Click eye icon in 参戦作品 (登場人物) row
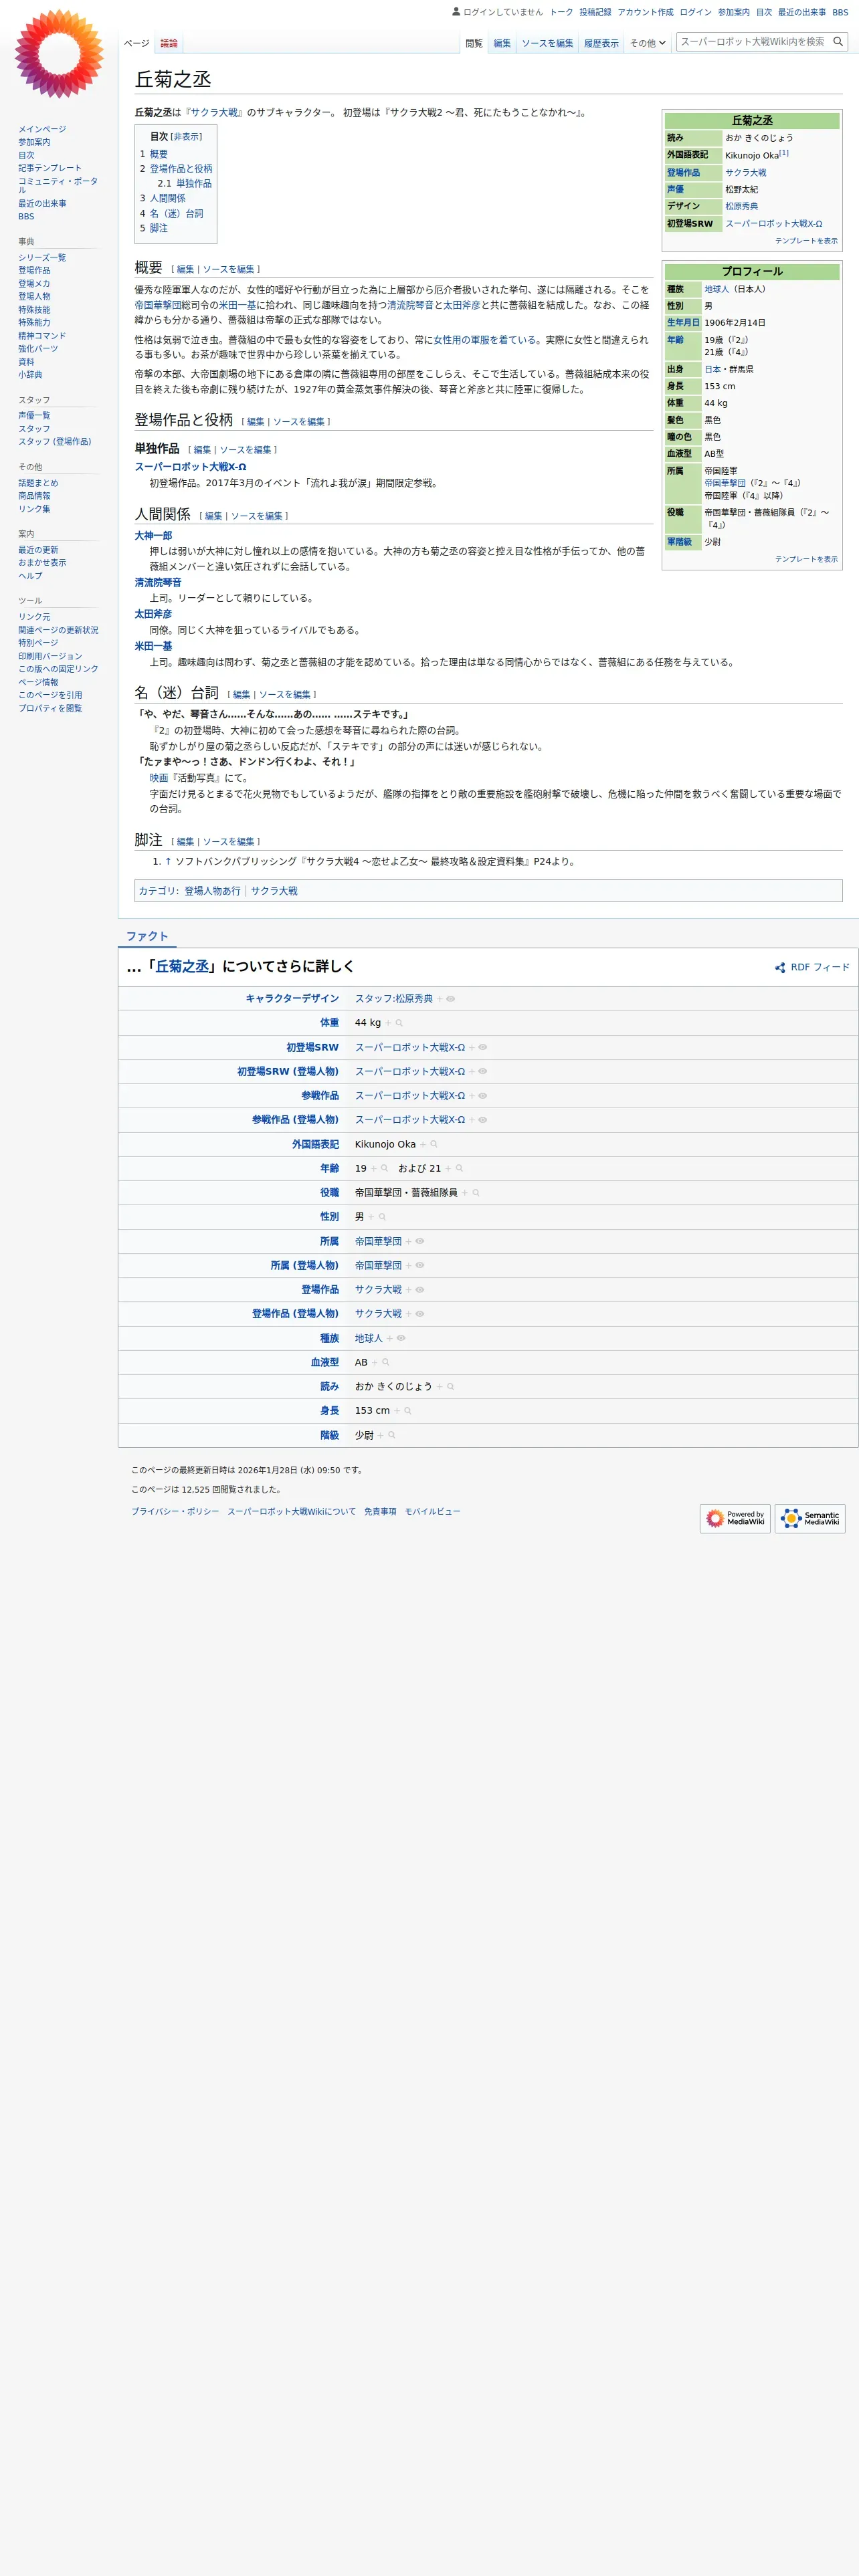 [x=483, y=1120]
